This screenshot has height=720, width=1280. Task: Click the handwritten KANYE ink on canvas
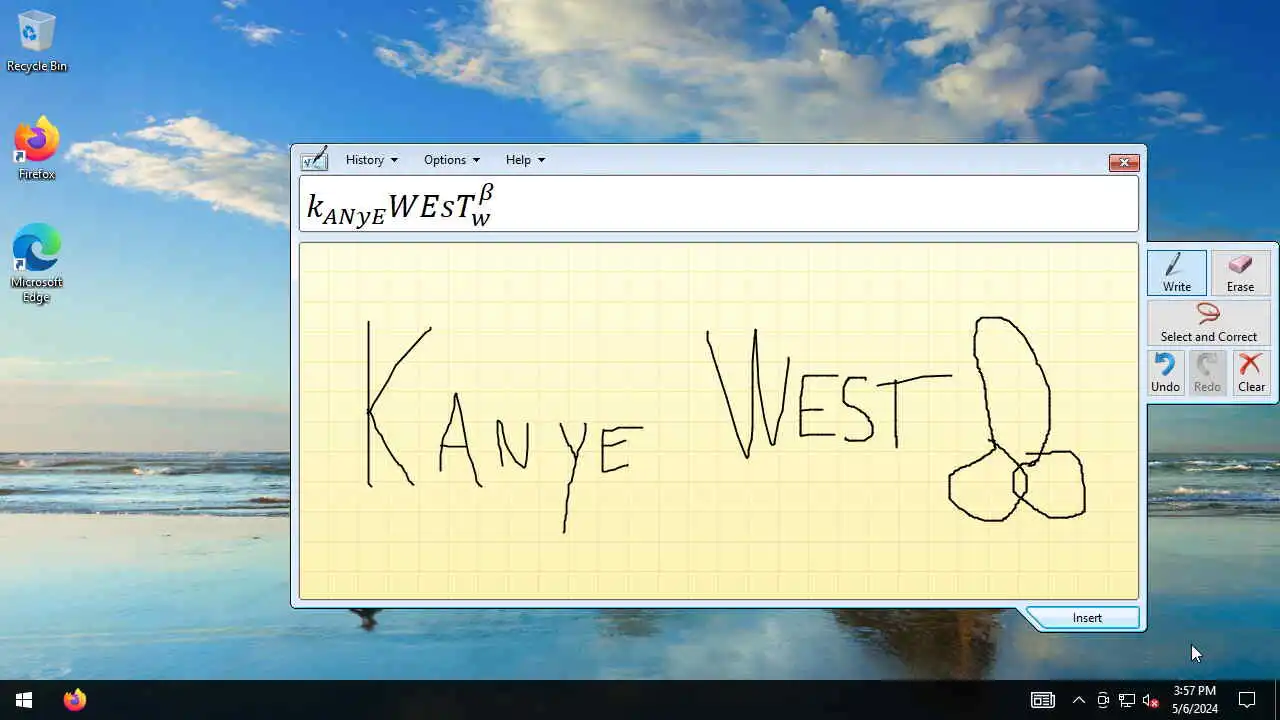pos(504,426)
